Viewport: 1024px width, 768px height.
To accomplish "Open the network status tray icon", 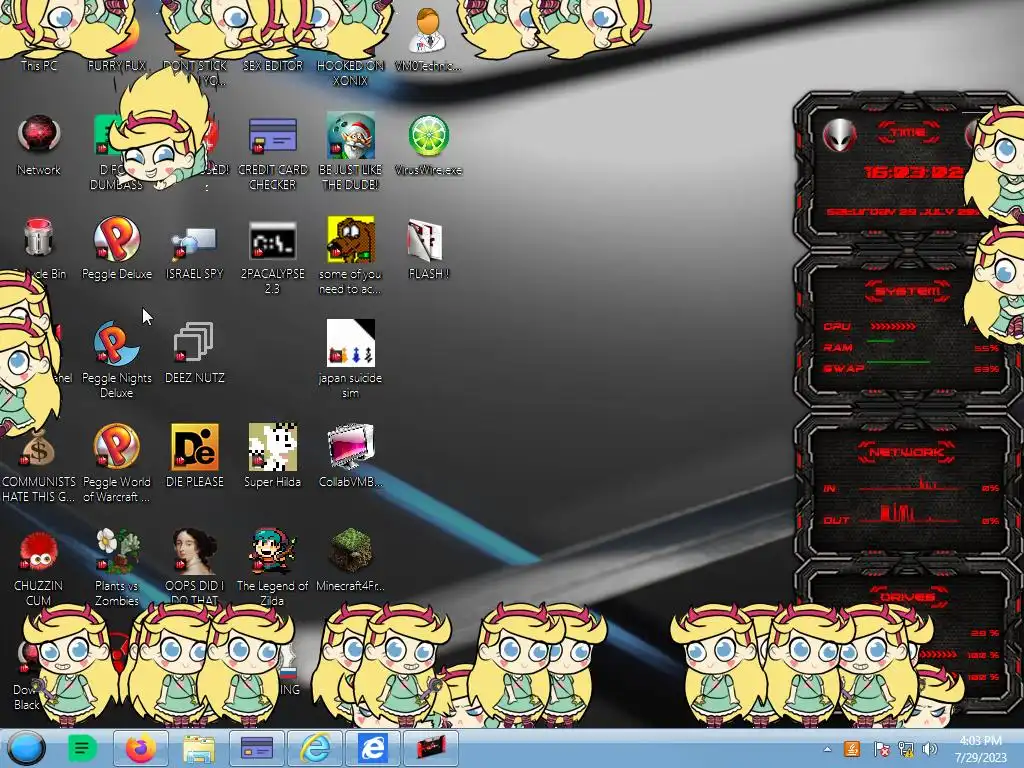I will coord(905,749).
